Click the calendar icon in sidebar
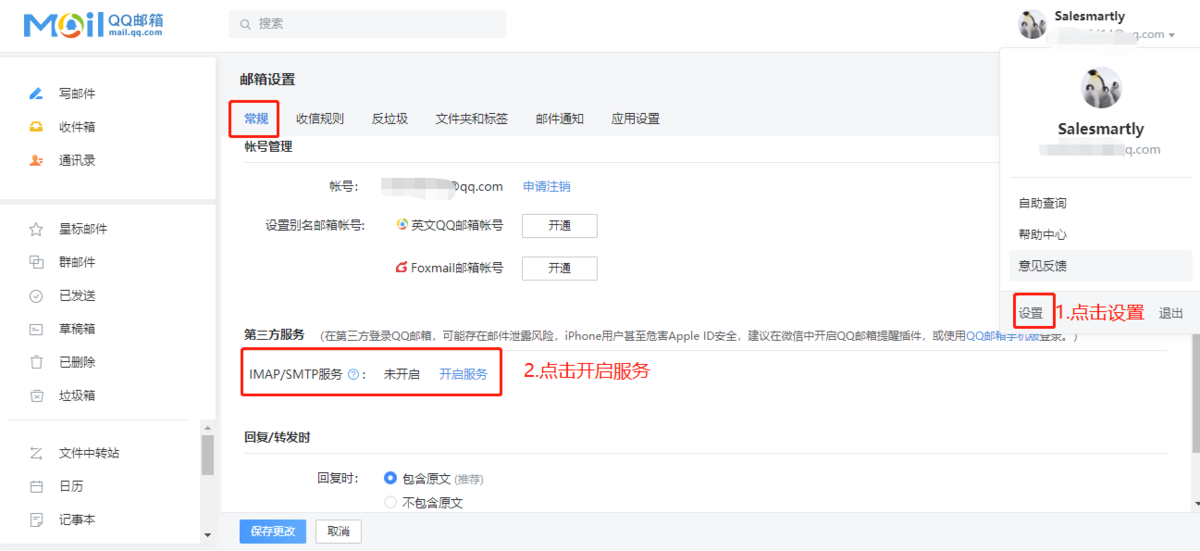 pos(36,486)
